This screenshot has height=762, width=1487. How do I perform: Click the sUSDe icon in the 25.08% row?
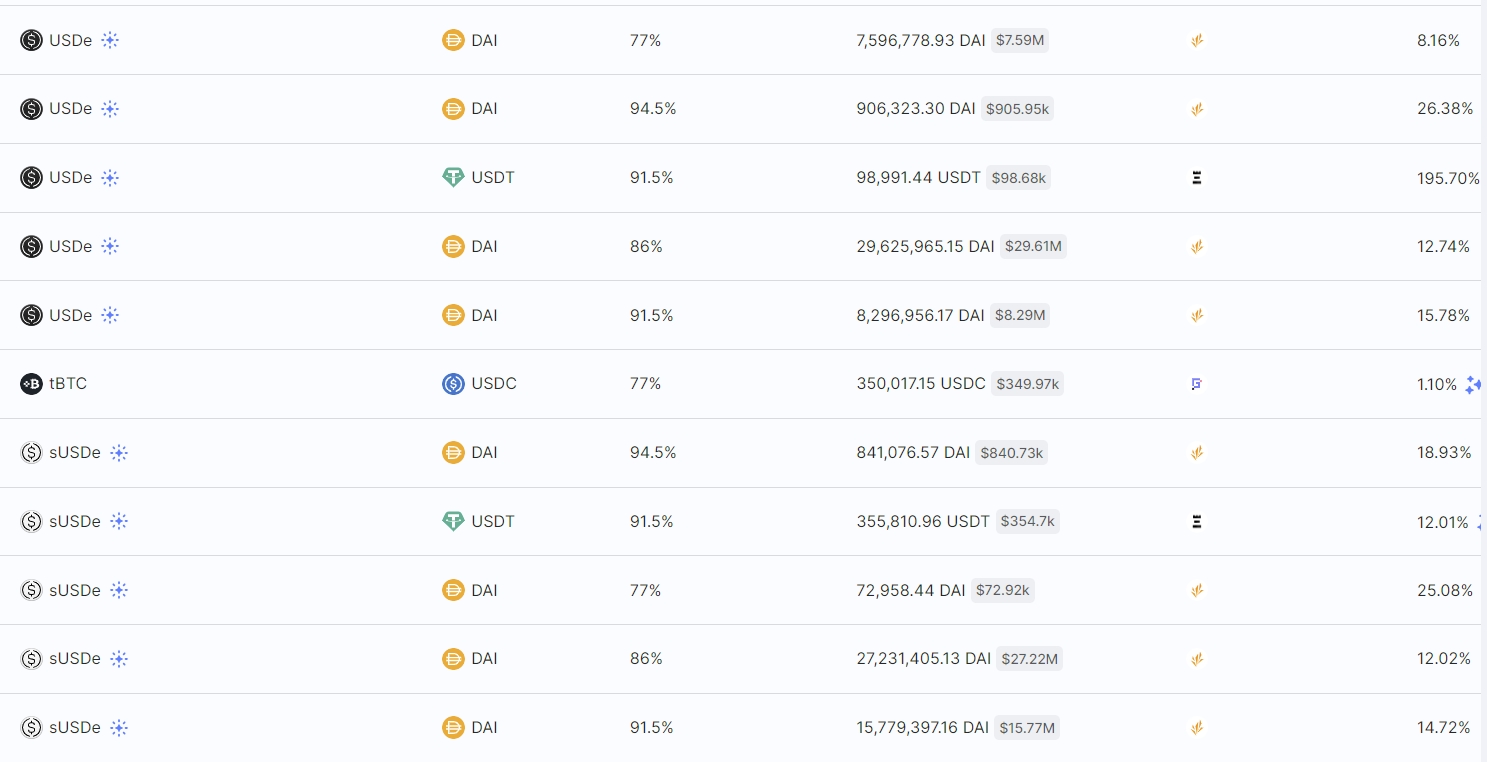point(31,591)
